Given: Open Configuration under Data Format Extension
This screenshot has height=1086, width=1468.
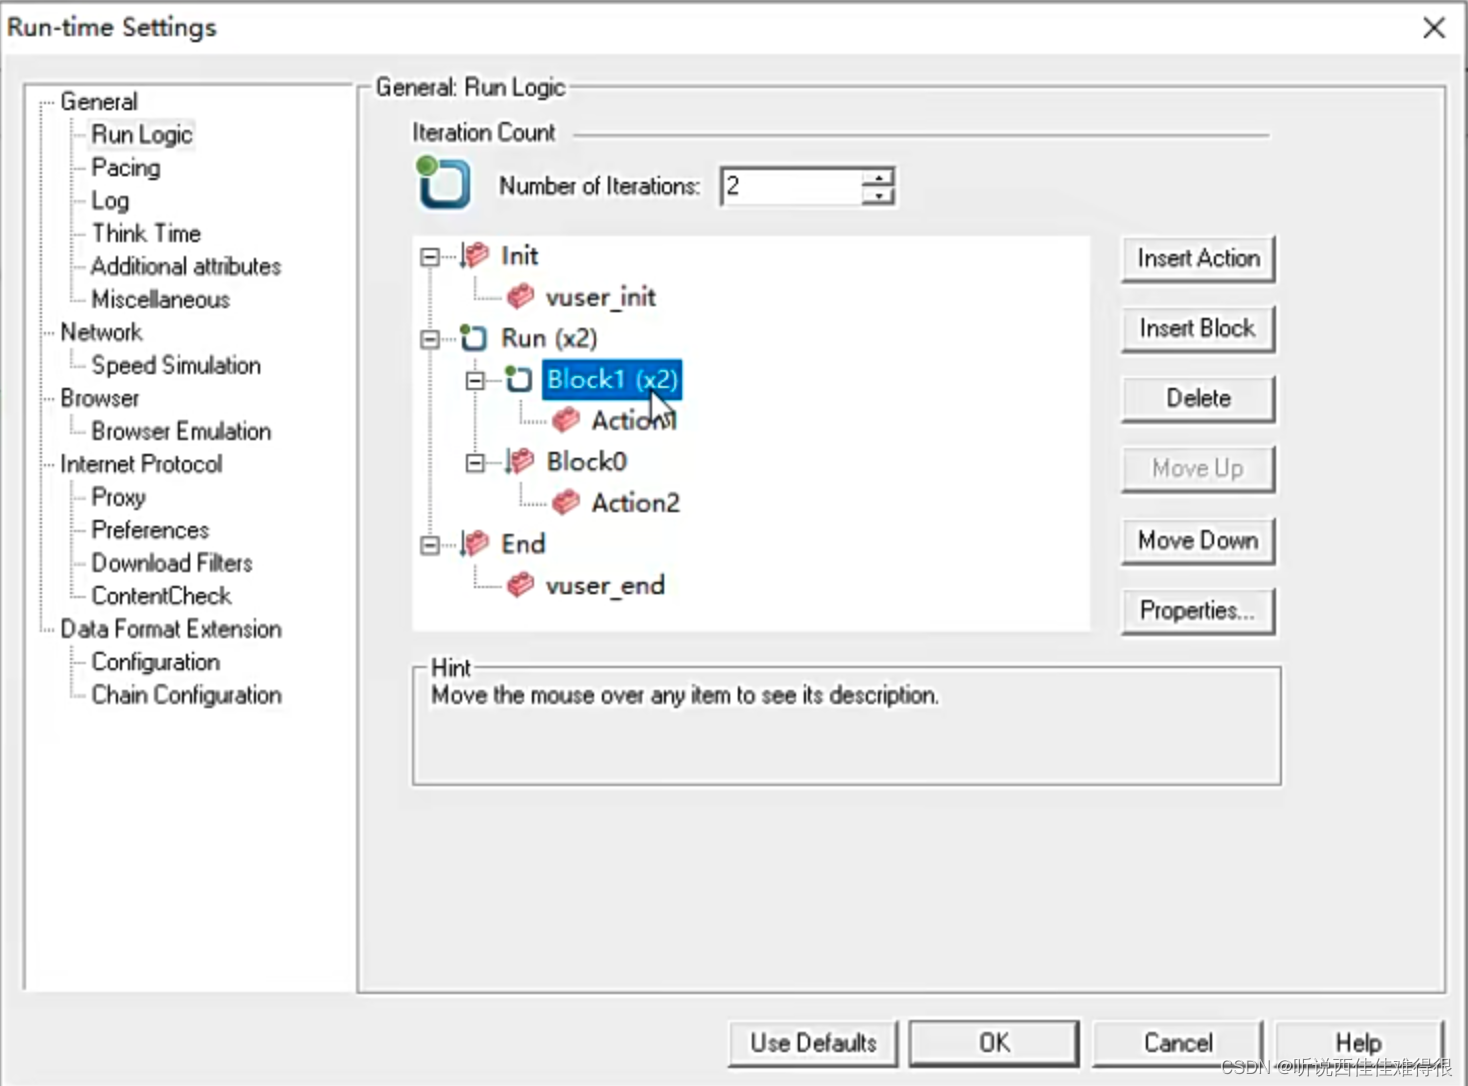Looking at the screenshot, I should coord(156,662).
